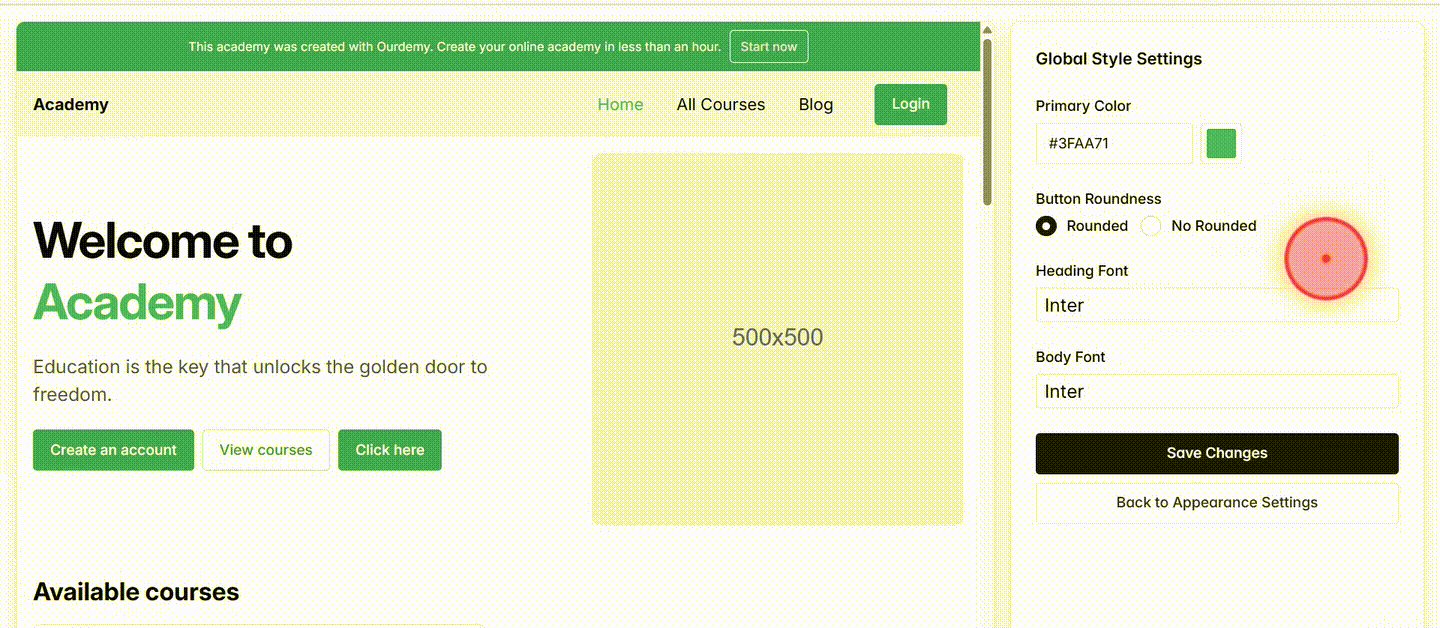The height and width of the screenshot is (628, 1440).
Task: Click the Start now banner button
Action: [x=768, y=46]
